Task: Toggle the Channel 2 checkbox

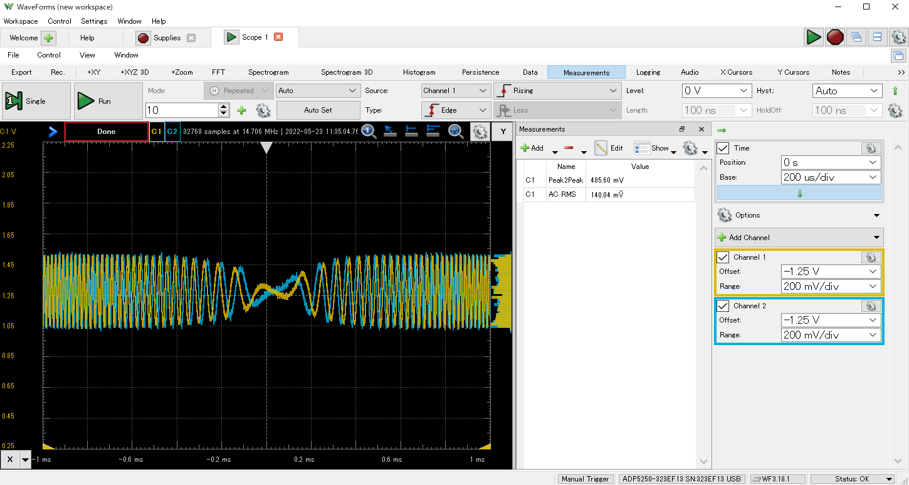Action: (x=723, y=306)
